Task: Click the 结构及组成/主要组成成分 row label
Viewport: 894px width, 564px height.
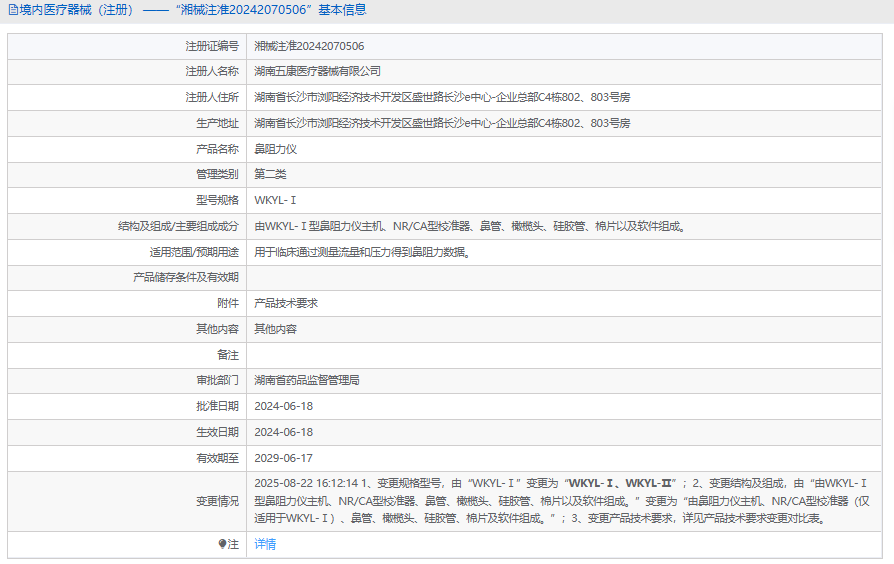Action: [178, 226]
